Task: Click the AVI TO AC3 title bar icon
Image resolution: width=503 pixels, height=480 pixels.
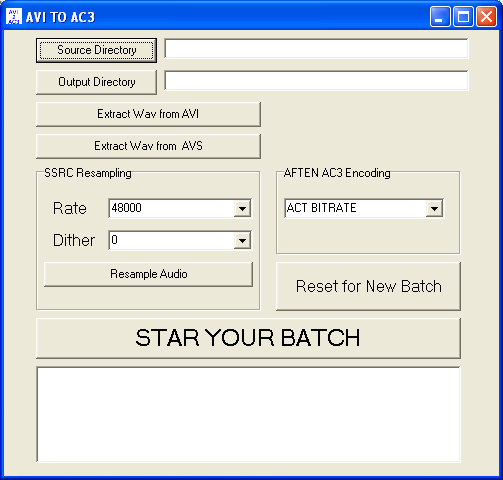Action: tap(14, 16)
